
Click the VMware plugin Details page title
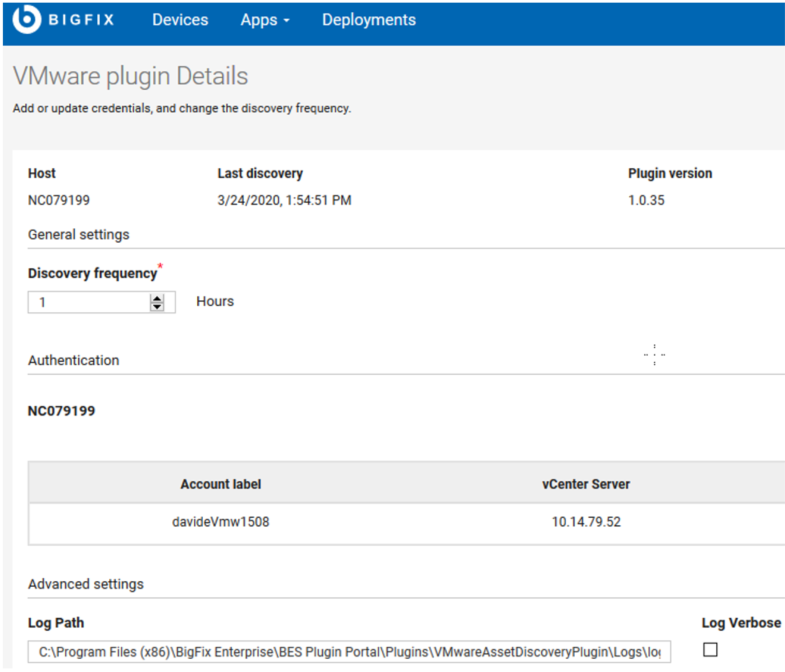pyautogui.click(x=131, y=77)
